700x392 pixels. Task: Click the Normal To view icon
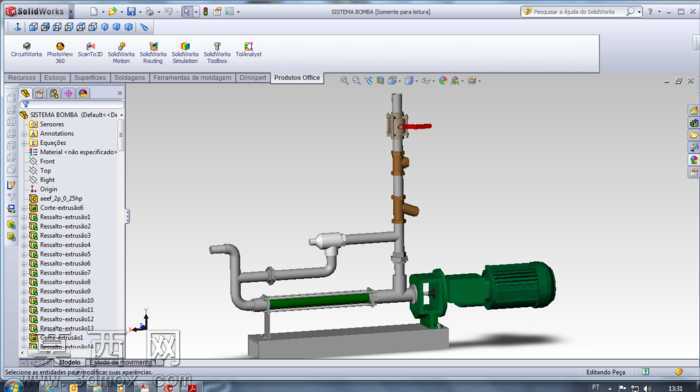[17, 27]
